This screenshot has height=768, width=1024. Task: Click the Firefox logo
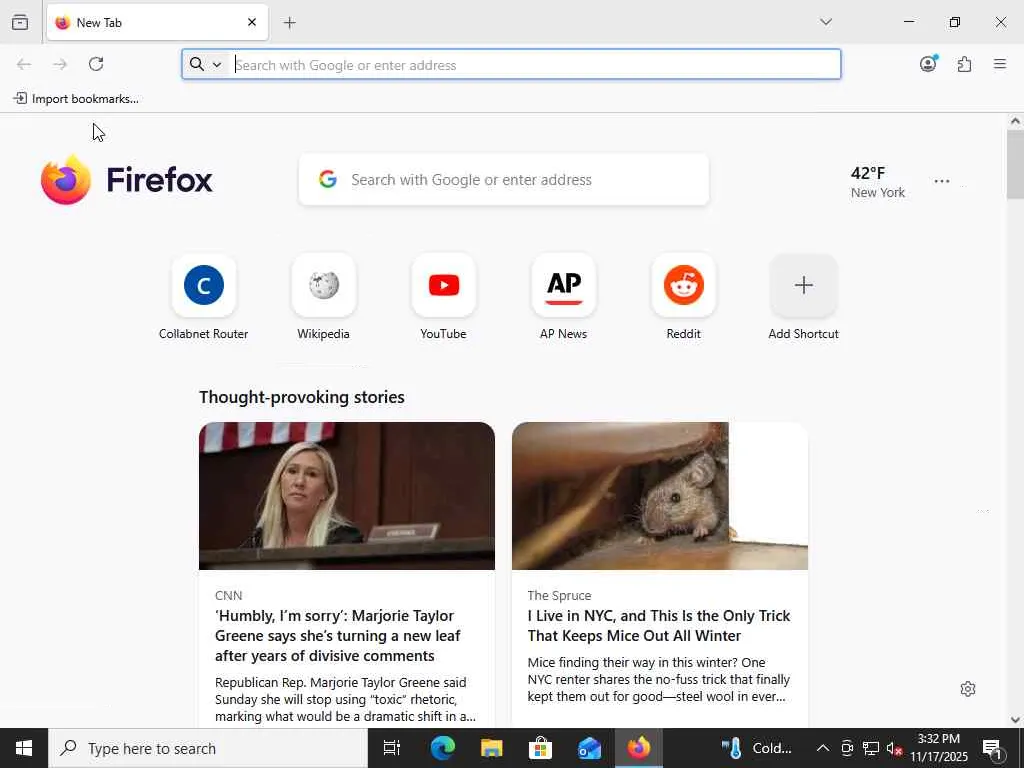[x=127, y=180]
